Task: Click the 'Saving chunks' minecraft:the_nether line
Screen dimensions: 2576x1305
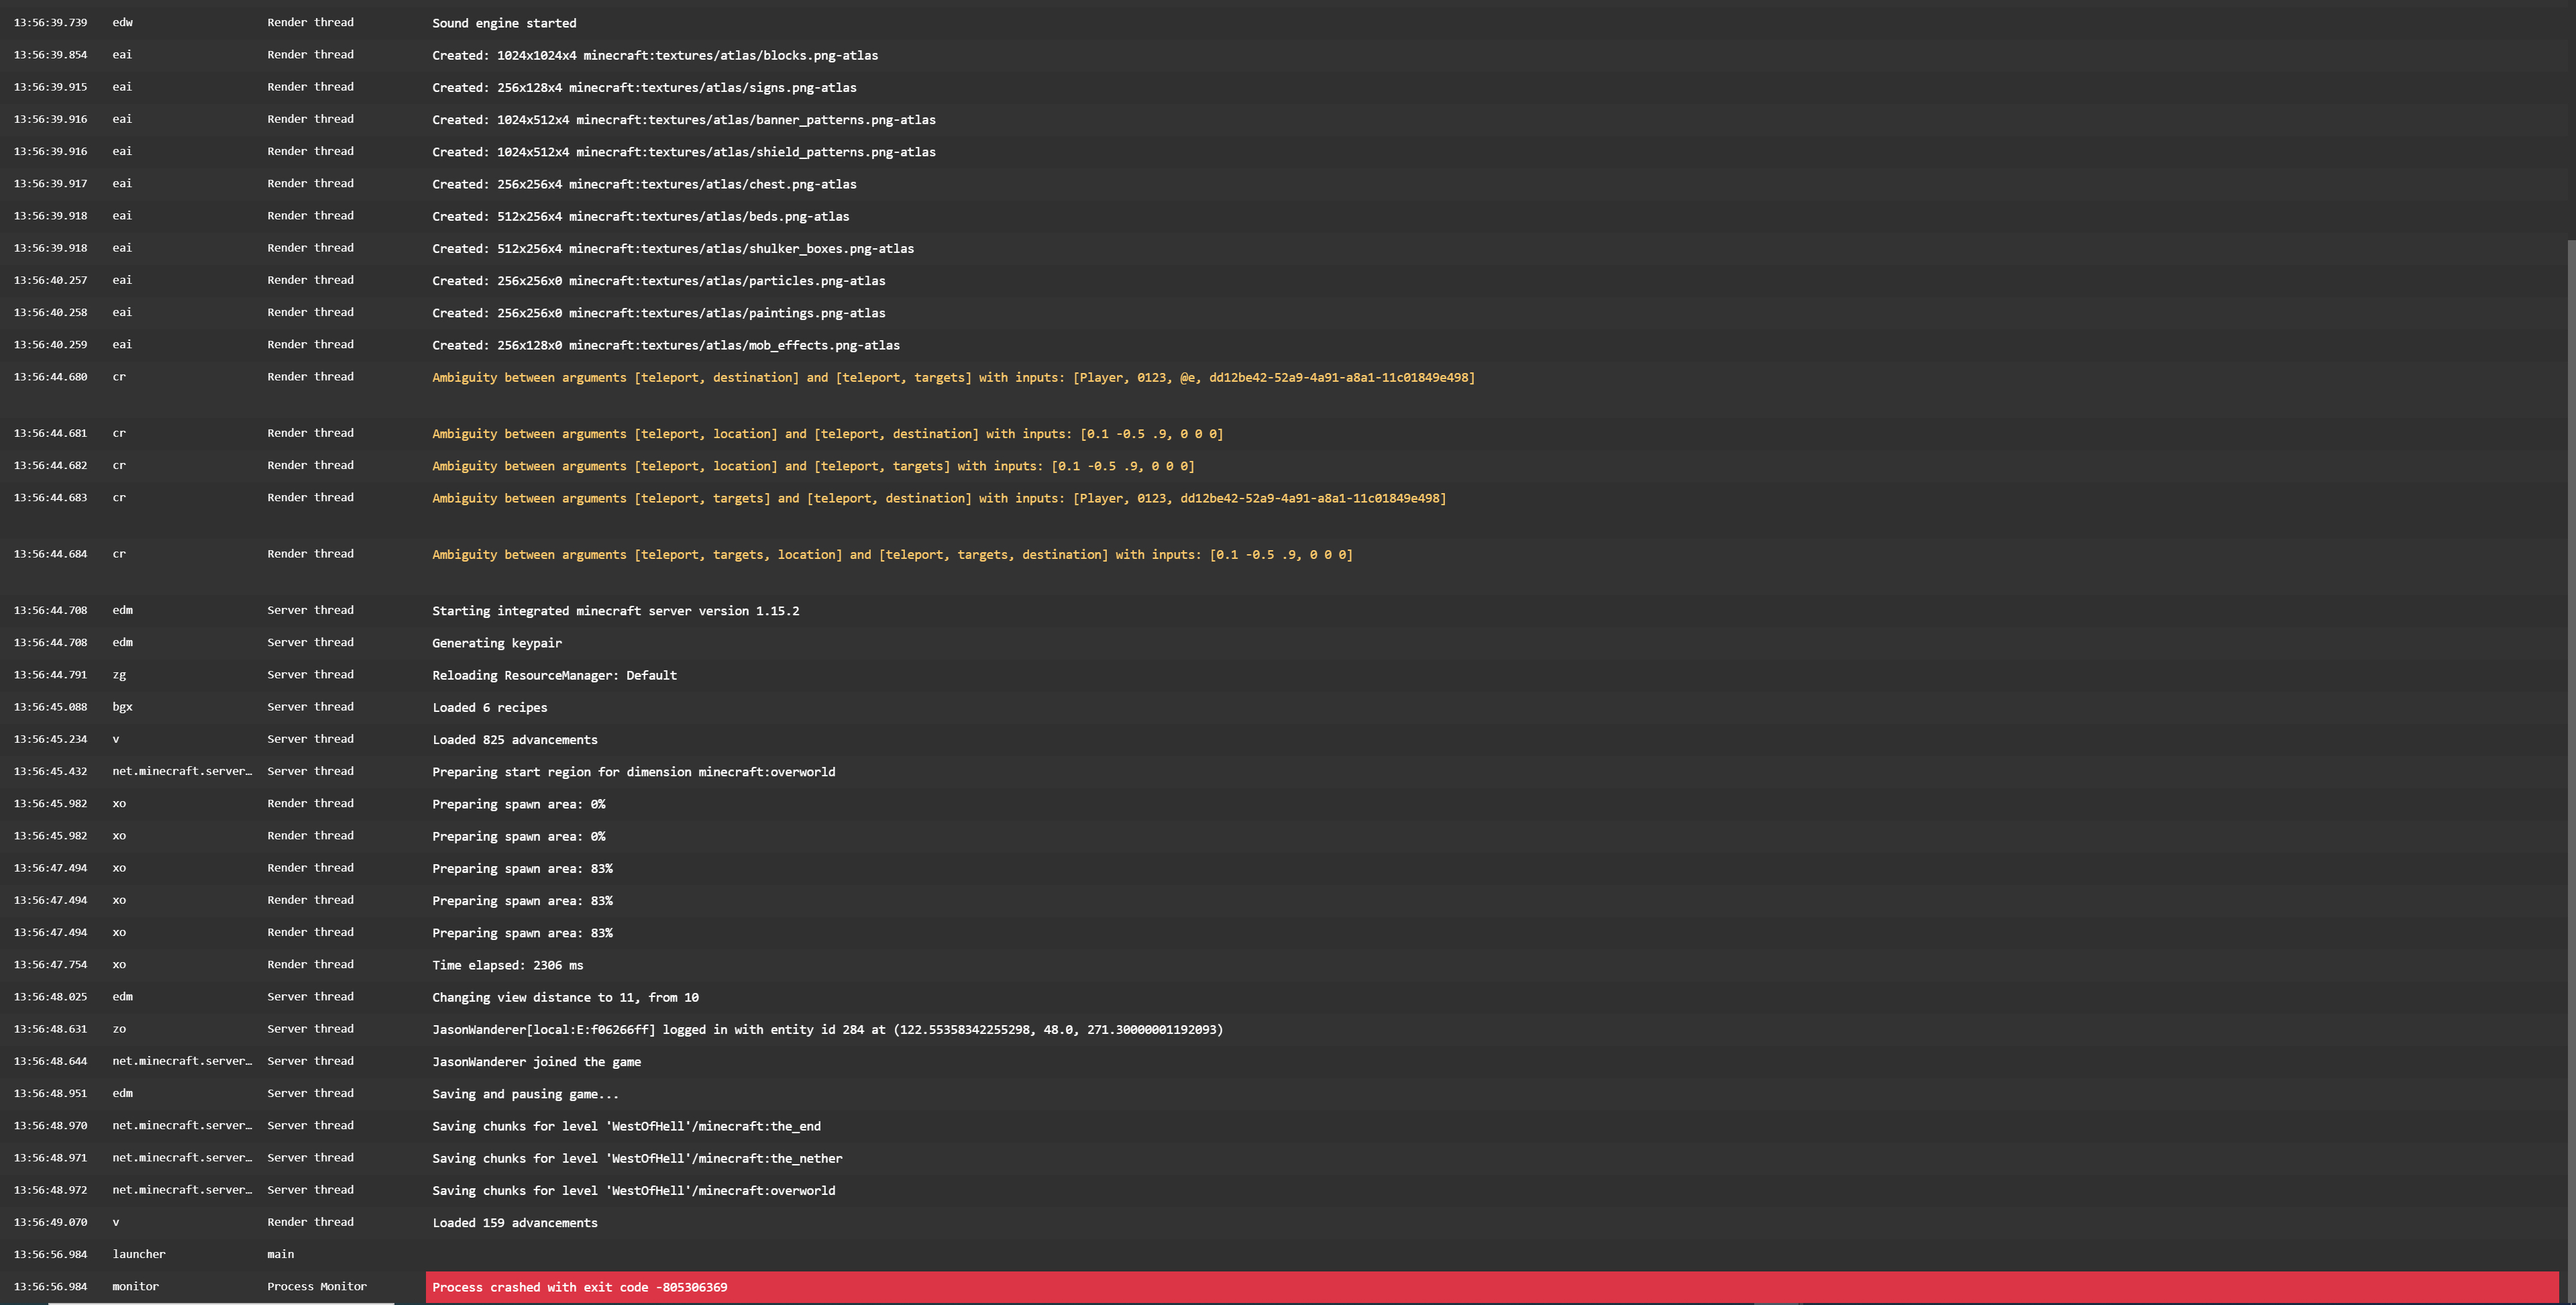Action: click(637, 1158)
